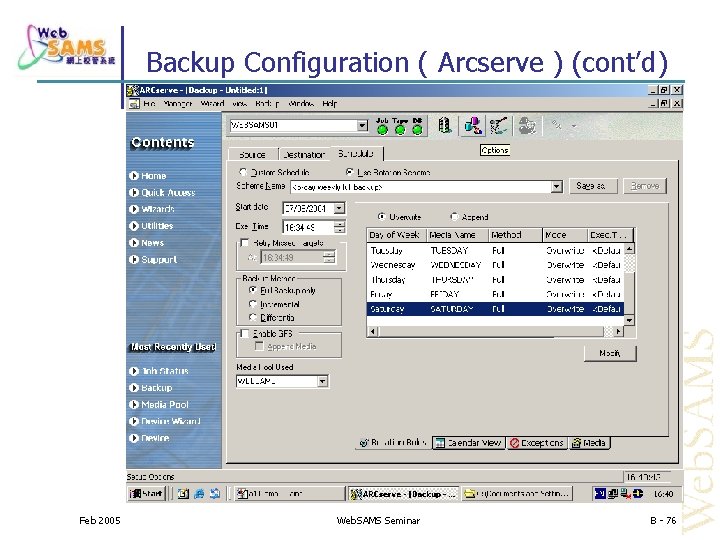720x540 pixels.
Task: Select the Use Rotation Scheme radio button
Action: 349,172
